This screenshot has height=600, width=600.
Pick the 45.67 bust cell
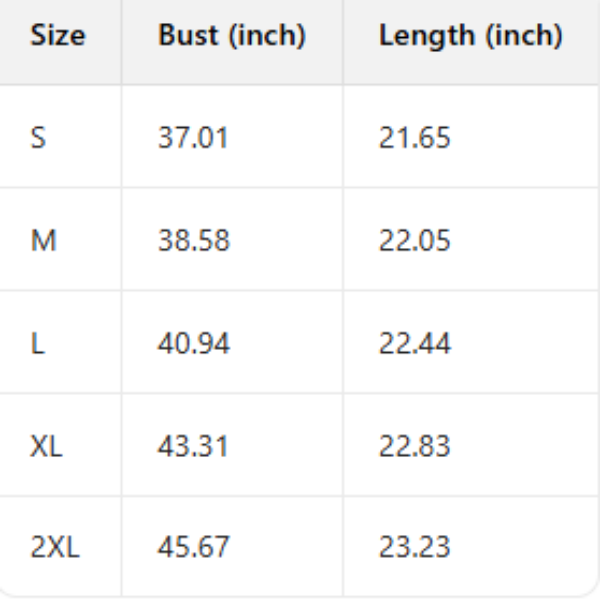tap(193, 548)
